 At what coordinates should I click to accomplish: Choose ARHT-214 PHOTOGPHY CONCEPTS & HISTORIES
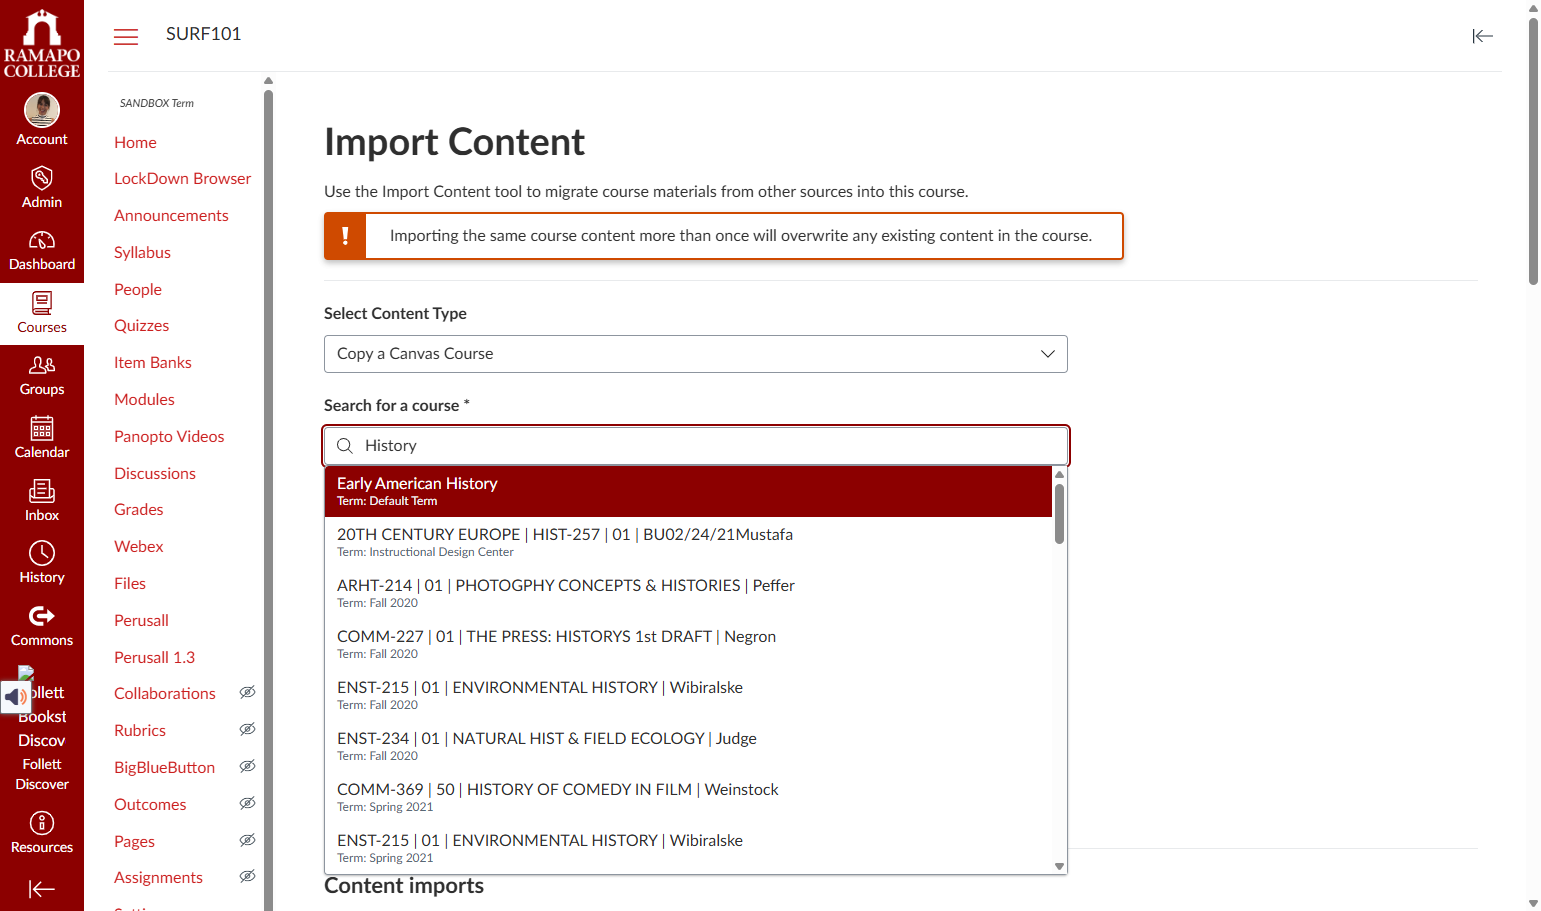pos(688,593)
